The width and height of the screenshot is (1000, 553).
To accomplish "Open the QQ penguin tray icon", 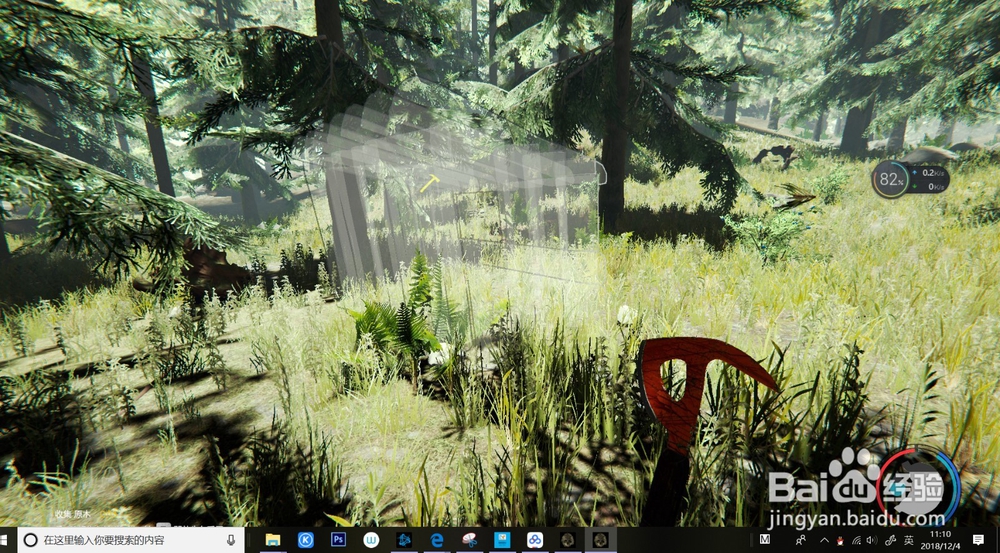I will tap(841, 541).
